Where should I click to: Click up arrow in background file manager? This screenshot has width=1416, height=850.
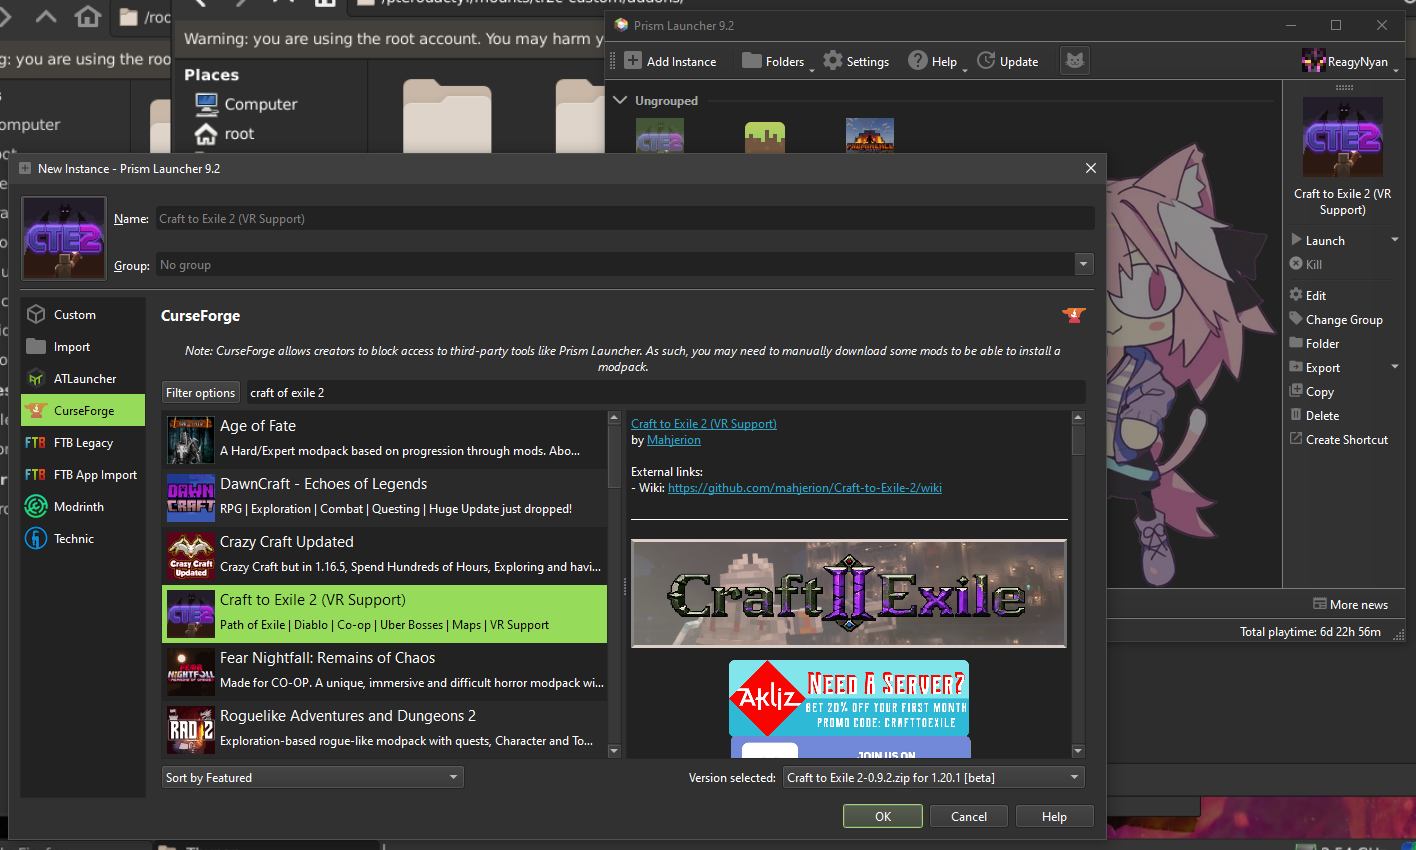(x=46, y=16)
